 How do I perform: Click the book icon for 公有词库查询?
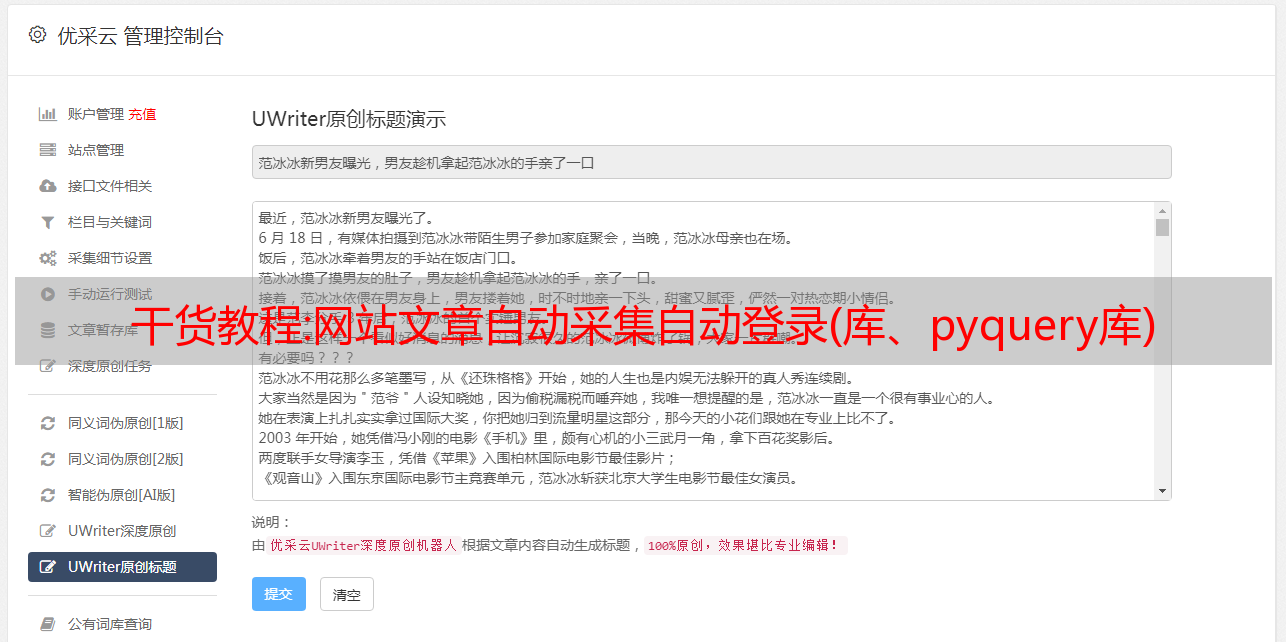[47, 624]
